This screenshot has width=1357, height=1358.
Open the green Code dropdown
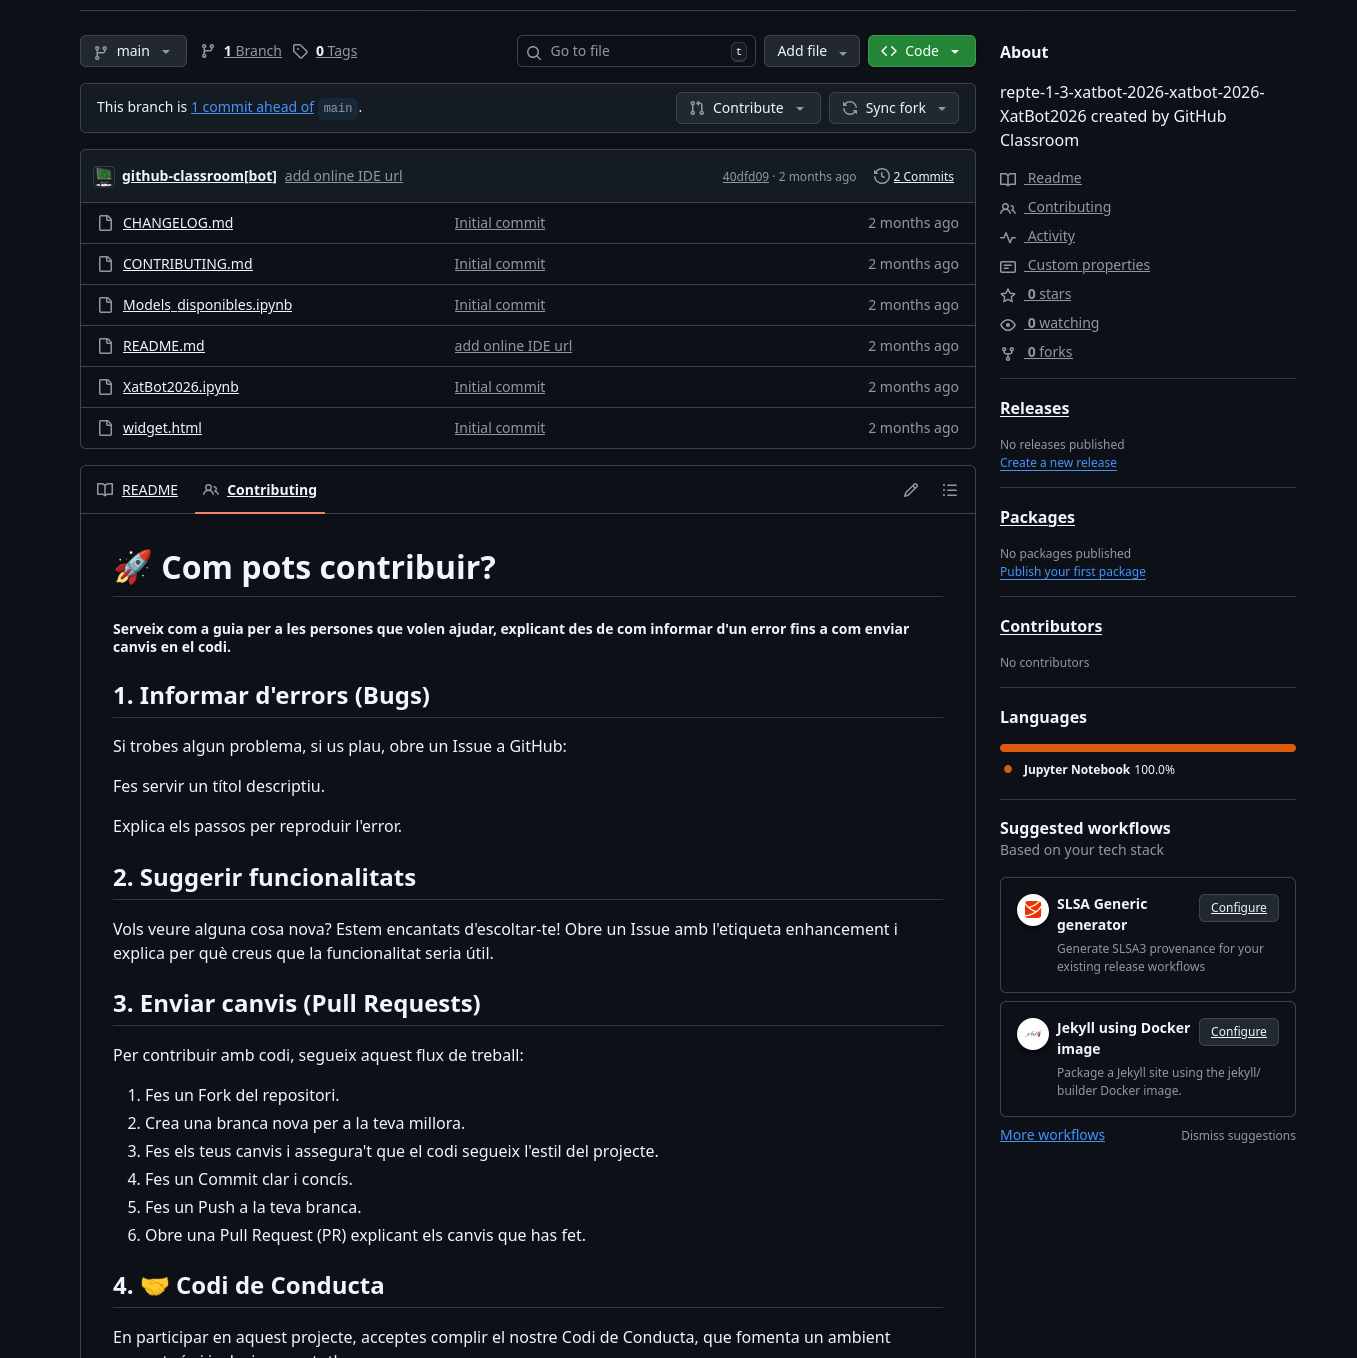[x=921, y=51]
